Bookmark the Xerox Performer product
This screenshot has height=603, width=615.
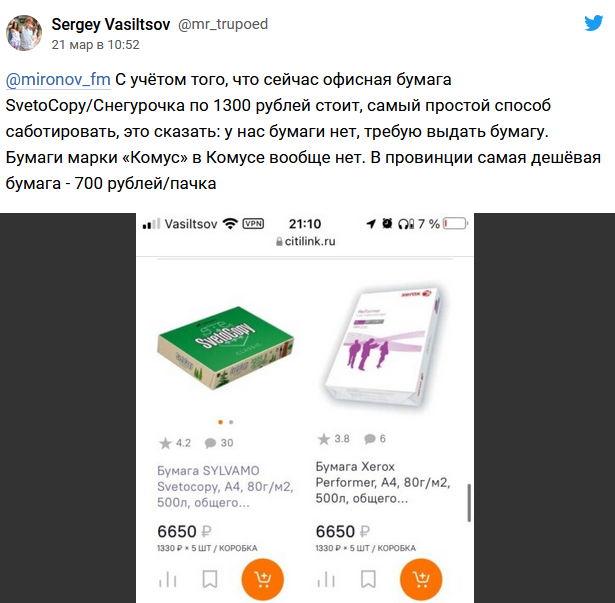click(368, 579)
